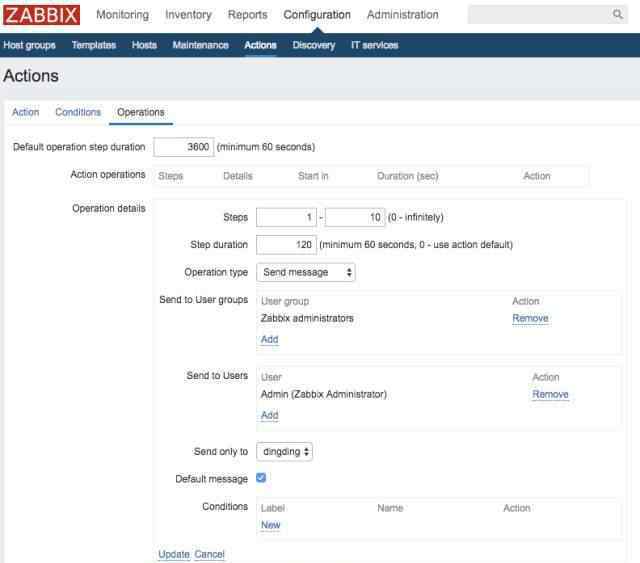
Task: Open the Reports menu
Action: coord(247,15)
